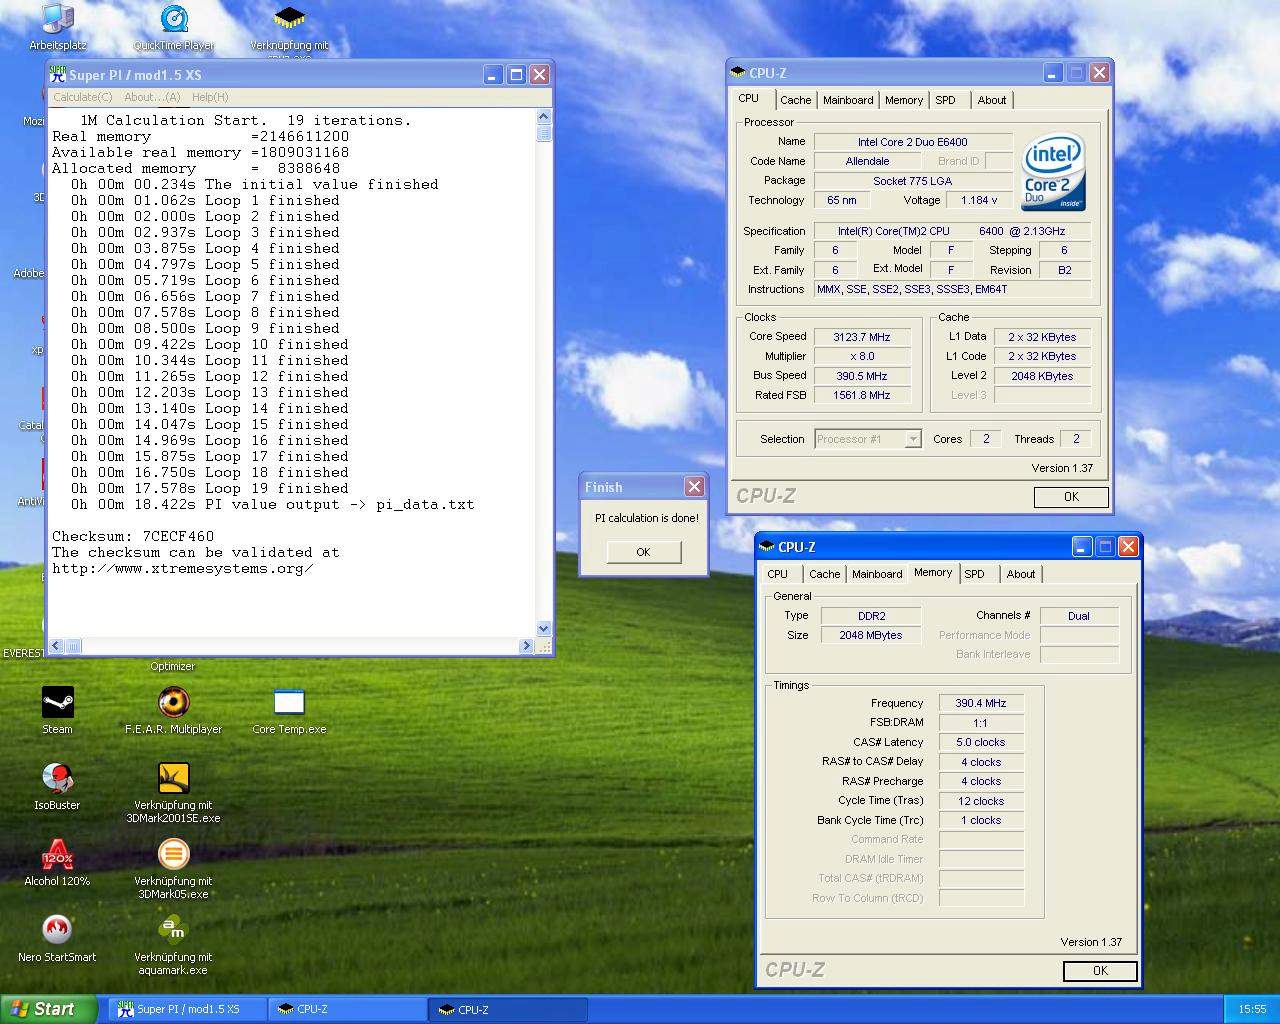Viewport: 1280px width, 1024px height.
Task: Click OK in the Finish dialog
Action: pos(643,552)
